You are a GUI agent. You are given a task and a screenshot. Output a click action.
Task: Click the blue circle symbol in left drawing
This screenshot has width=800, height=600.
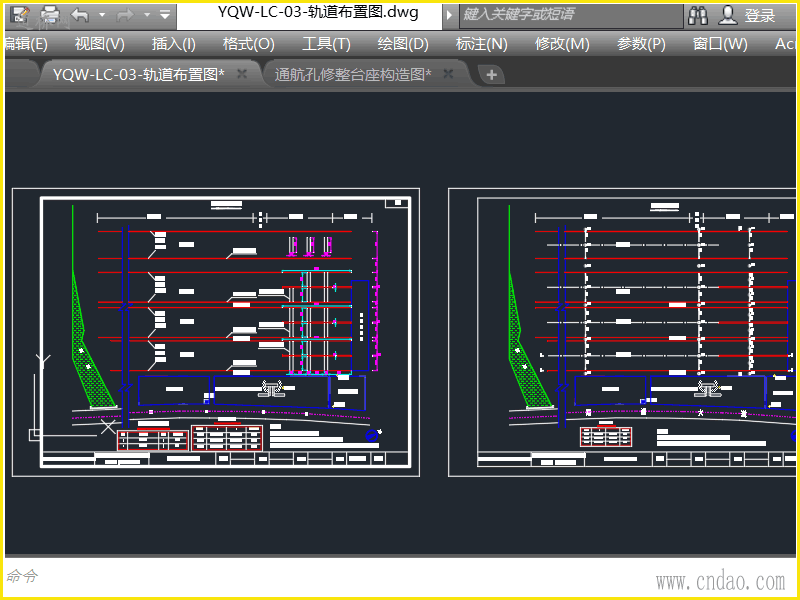click(372, 435)
